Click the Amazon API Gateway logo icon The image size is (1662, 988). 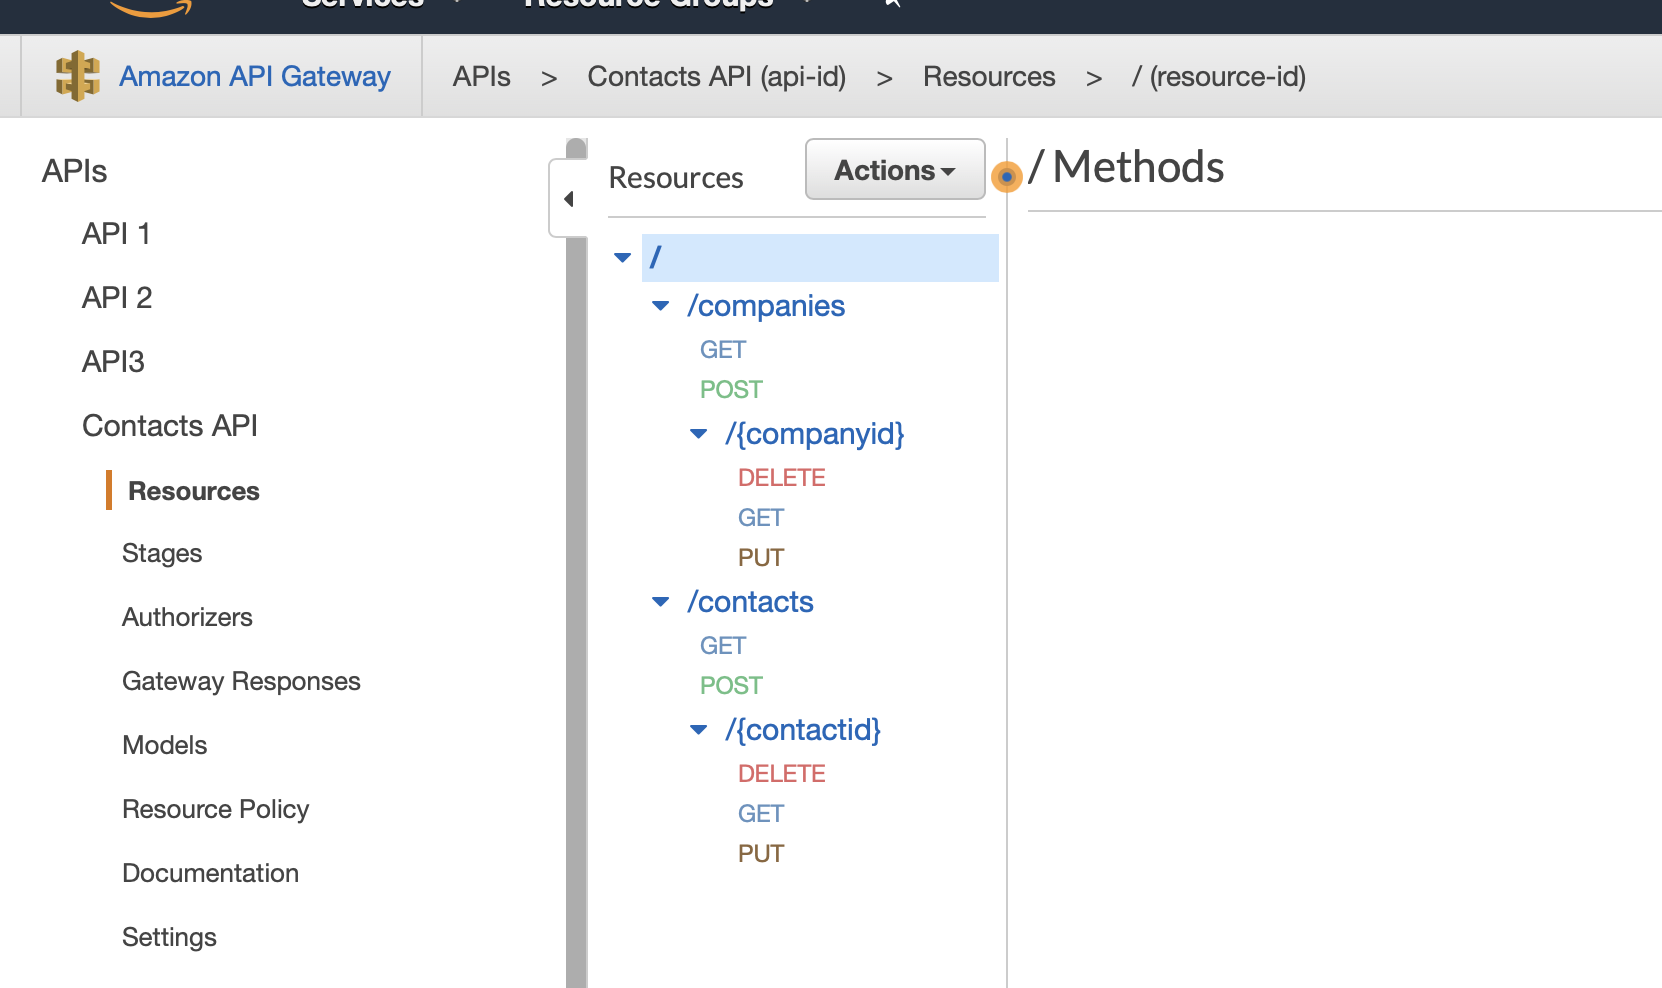77,76
